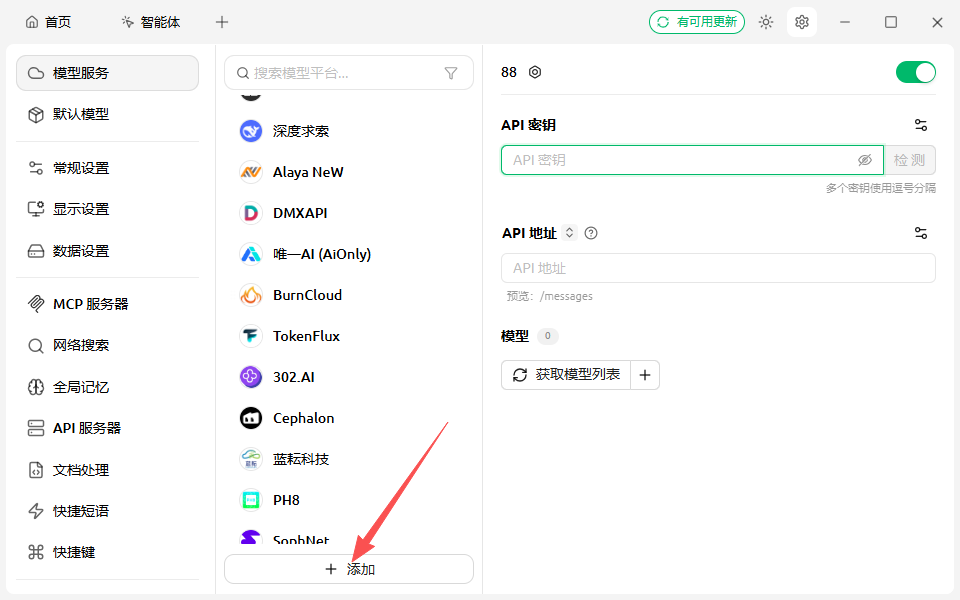The width and height of the screenshot is (960, 600).
Task: Expand the API 地址 type selector arrows
Action: [570, 233]
